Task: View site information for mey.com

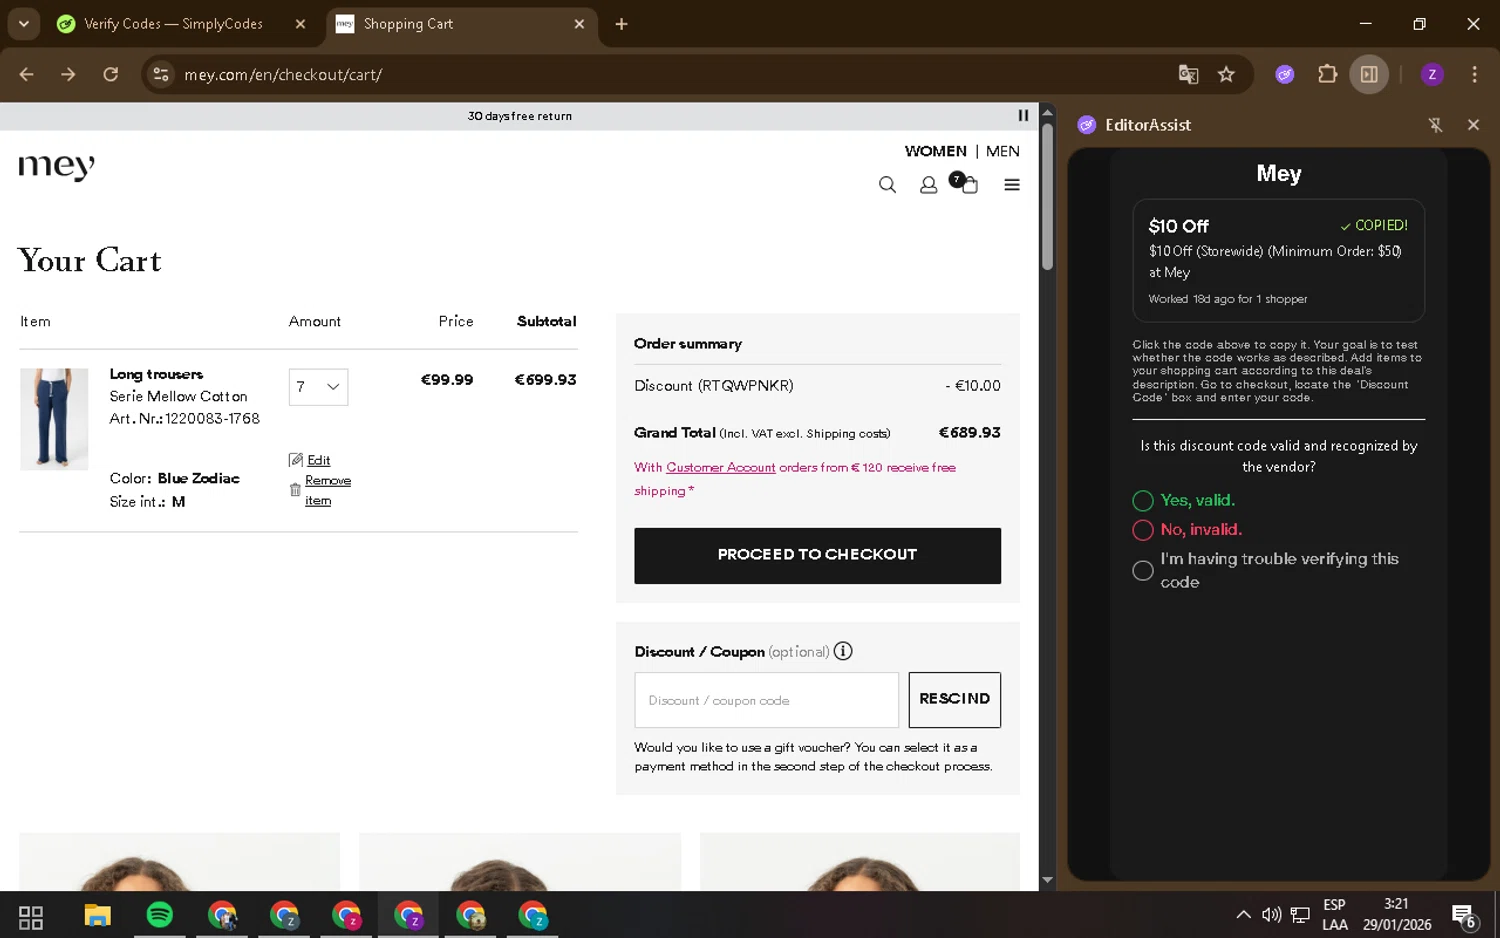Action: [161, 74]
